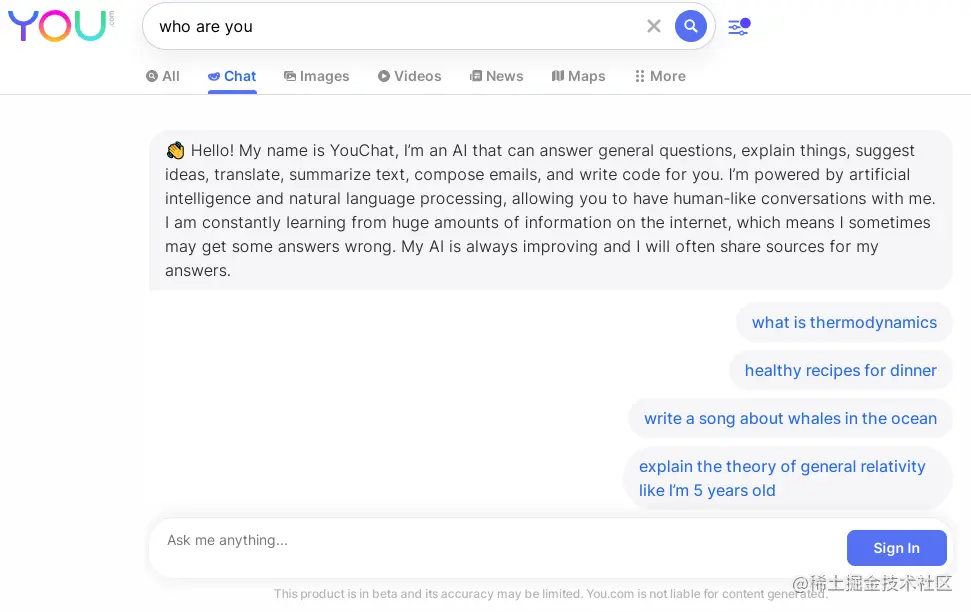Select the "healthy recipes for dinner" suggestion
Image resolution: width=971 pixels, height=612 pixels.
pyautogui.click(x=840, y=370)
